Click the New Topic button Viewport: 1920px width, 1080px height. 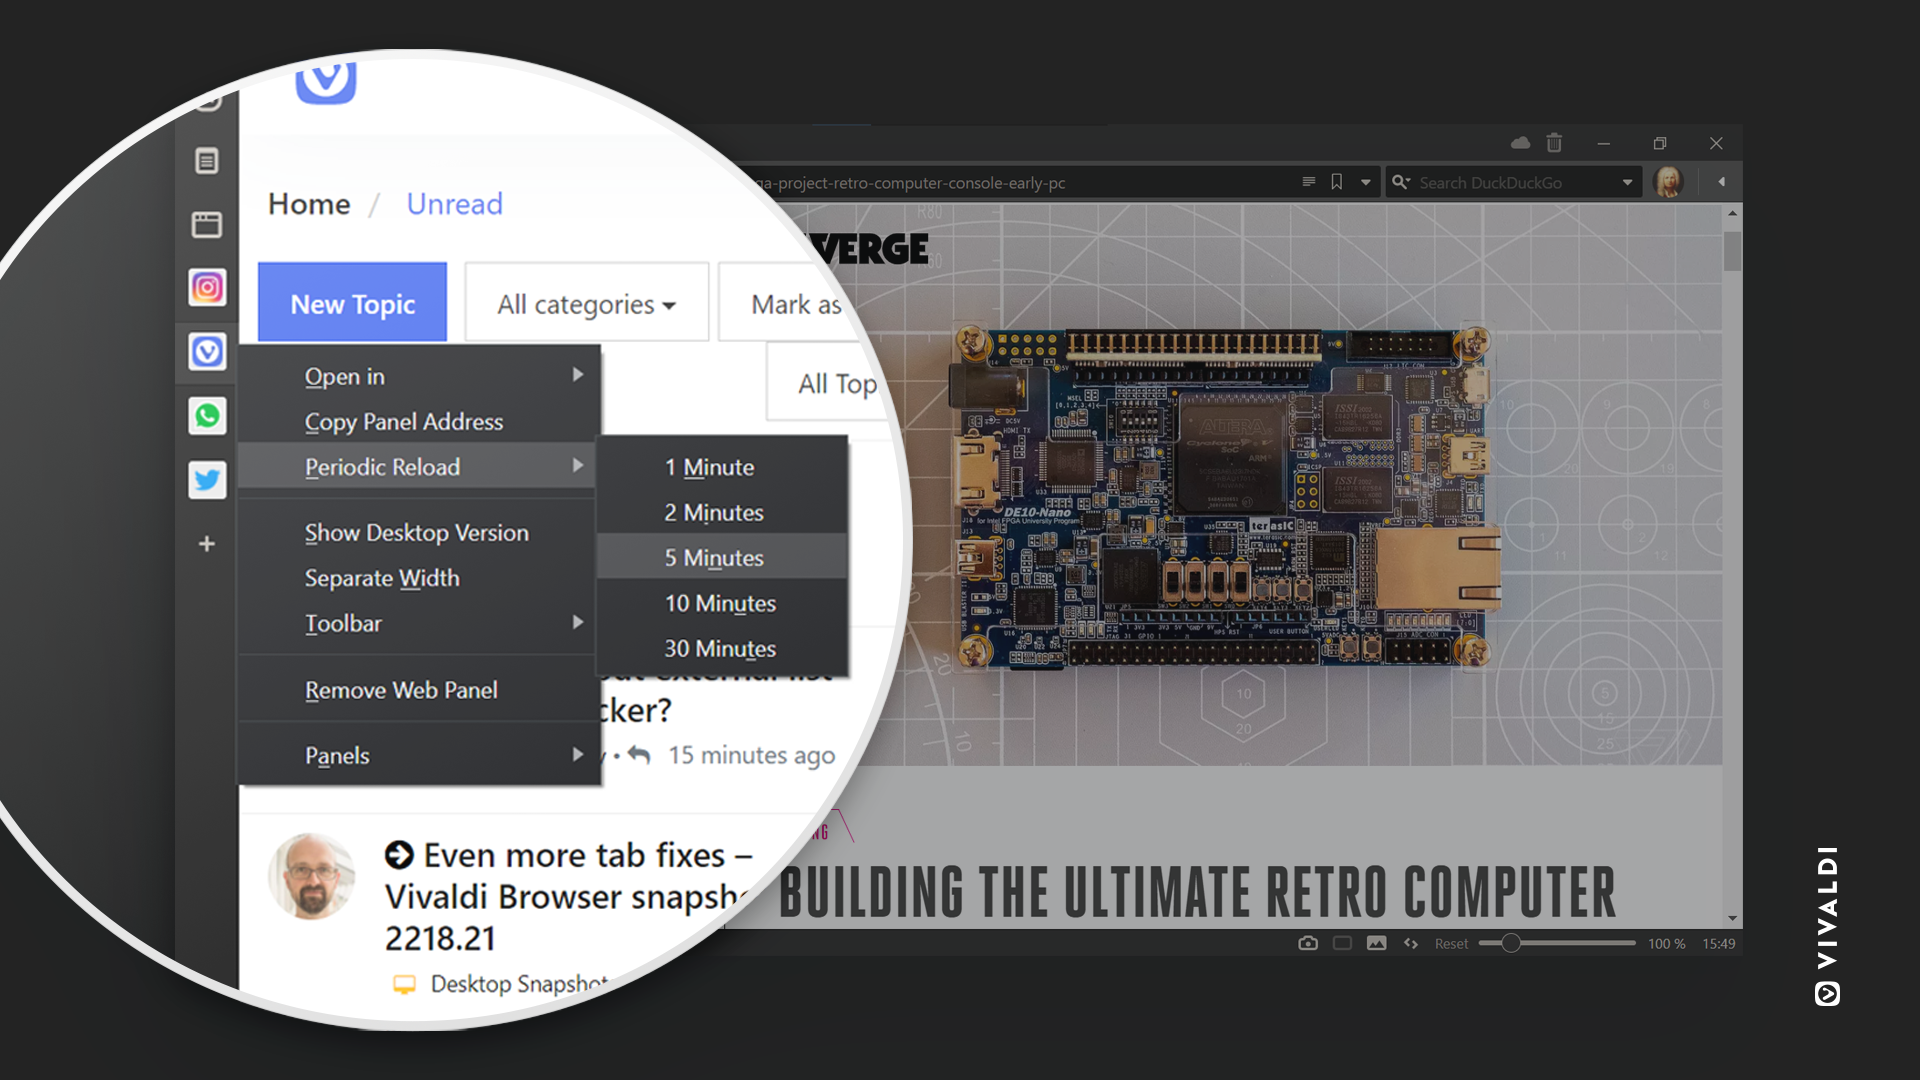pyautogui.click(x=352, y=303)
